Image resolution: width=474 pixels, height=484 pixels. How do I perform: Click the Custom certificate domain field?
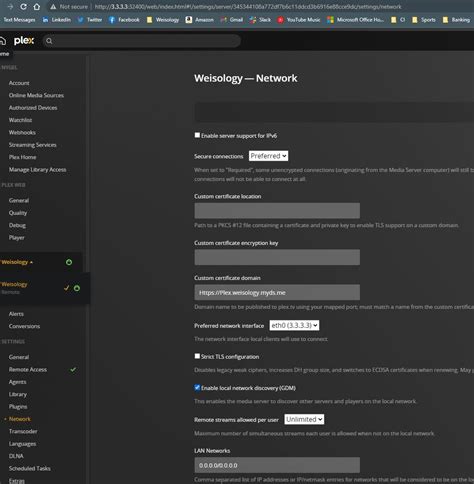277,292
